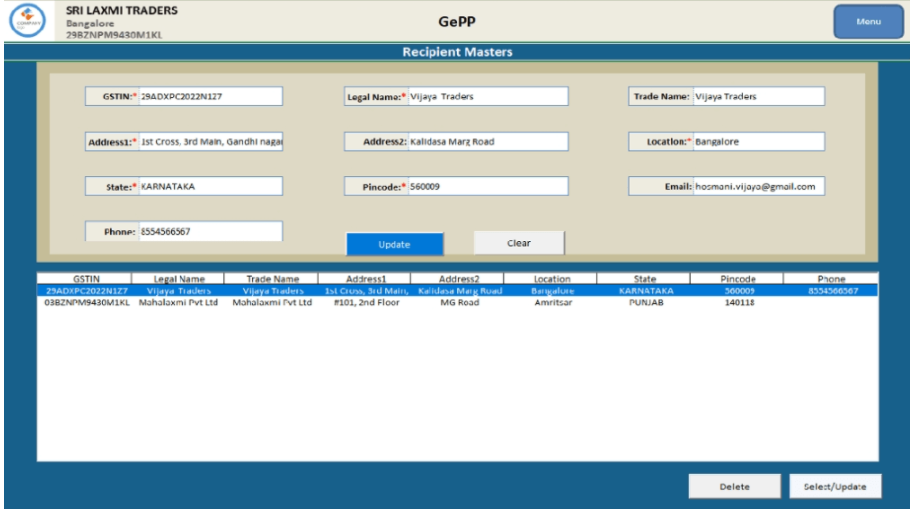
Task: Click the blue Update button
Action: click(x=395, y=244)
